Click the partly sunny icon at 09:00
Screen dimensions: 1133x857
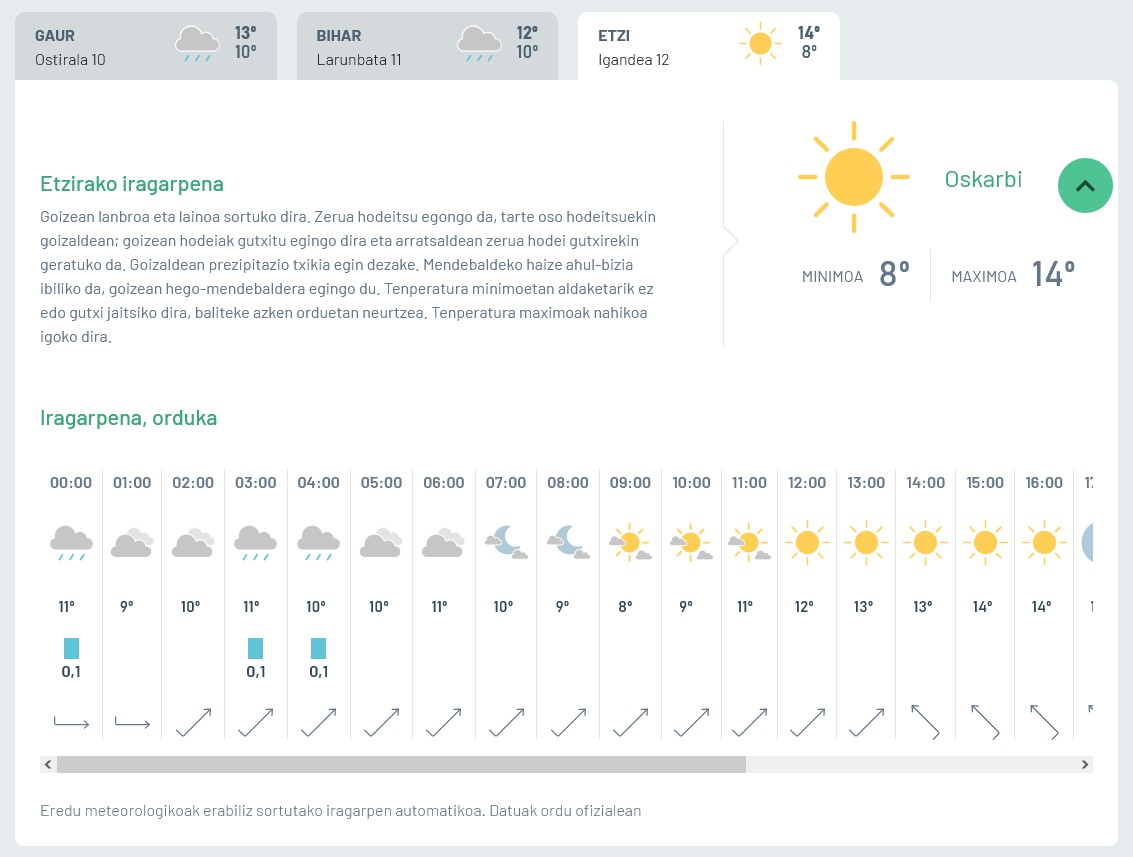tap(630, 543)
